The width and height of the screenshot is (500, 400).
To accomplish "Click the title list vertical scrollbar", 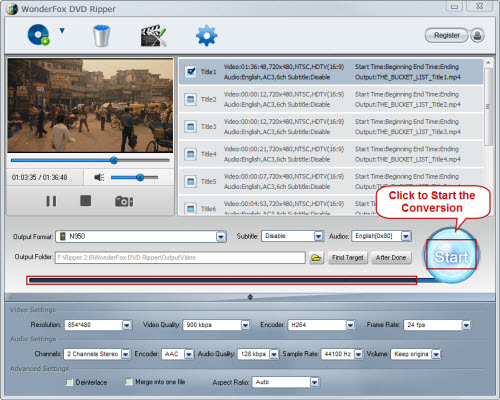I will [x=488, y=107].
